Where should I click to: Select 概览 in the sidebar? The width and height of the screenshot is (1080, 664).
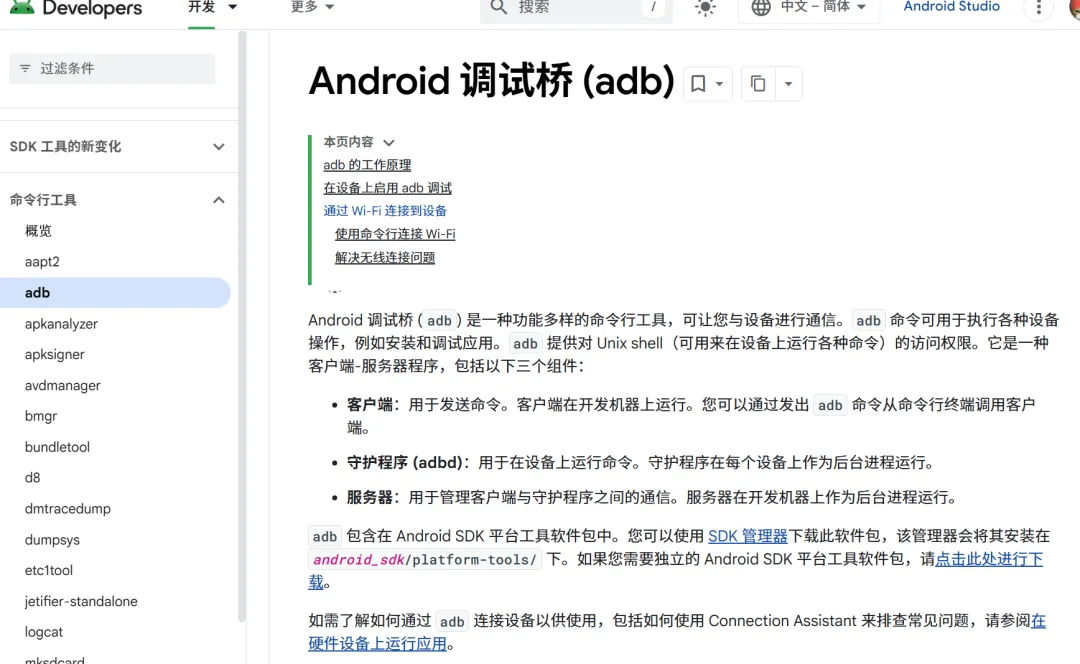[38, 231]
